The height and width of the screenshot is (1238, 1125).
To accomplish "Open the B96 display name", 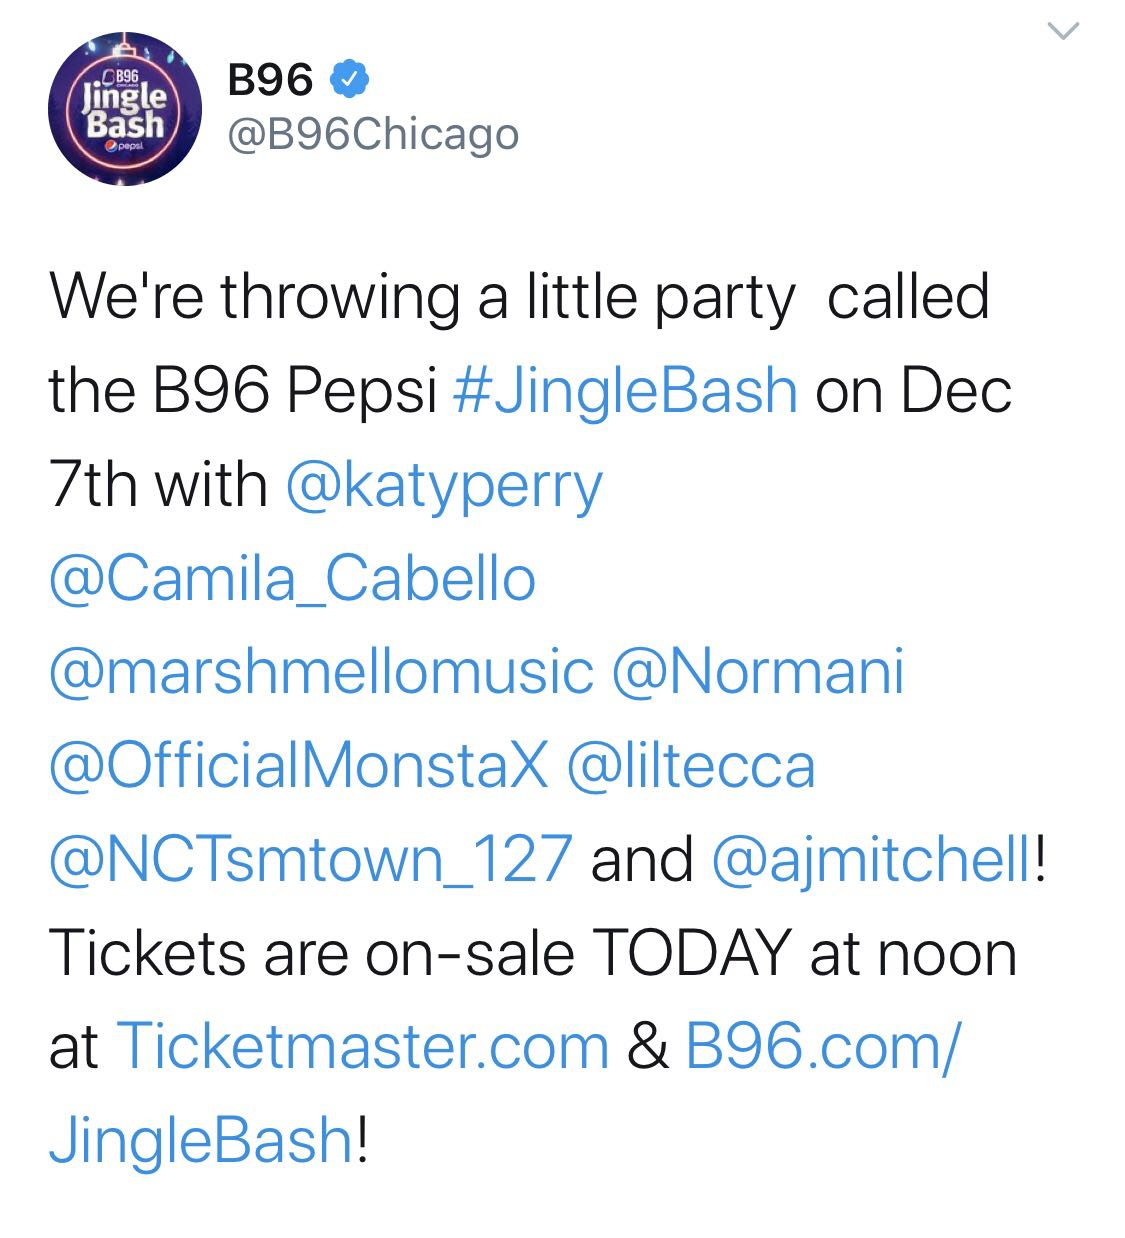I will click(271, 79).
